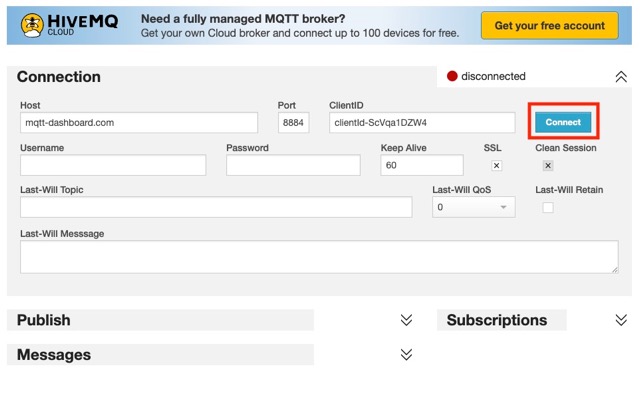The height and width of the screenshot is (402, 640).
Task: Click the Get your free account button
Action: point(549,26)
